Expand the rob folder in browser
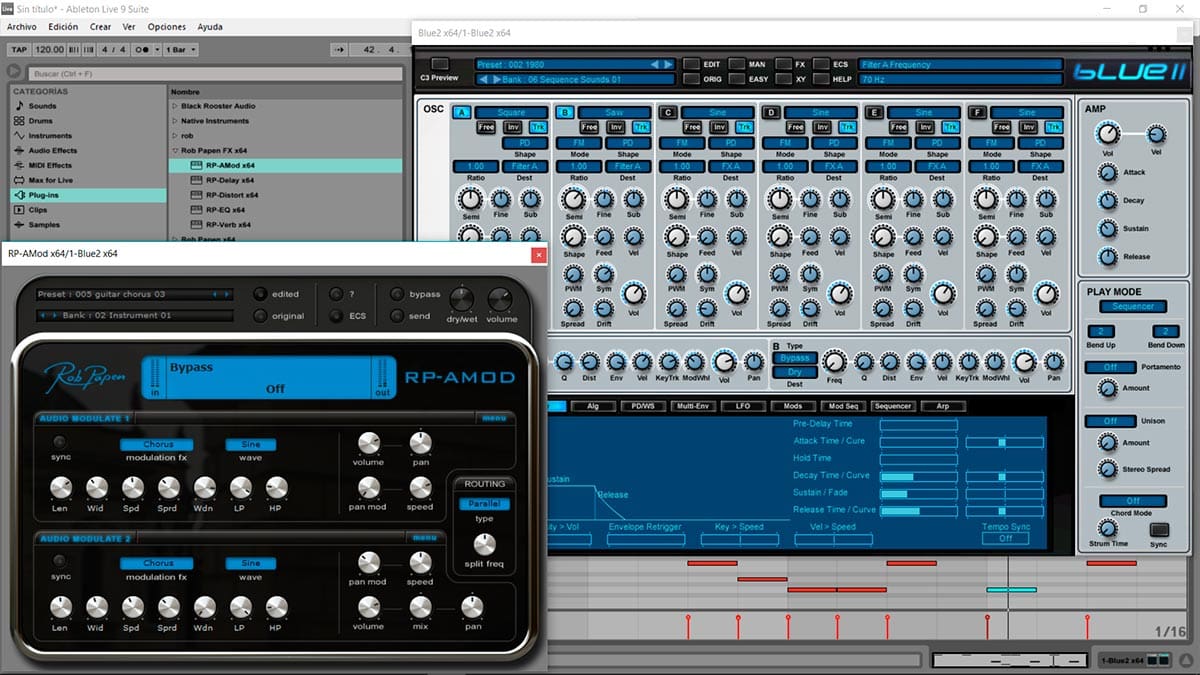This screenshot has height=675, width=1200. coord(175,135)
